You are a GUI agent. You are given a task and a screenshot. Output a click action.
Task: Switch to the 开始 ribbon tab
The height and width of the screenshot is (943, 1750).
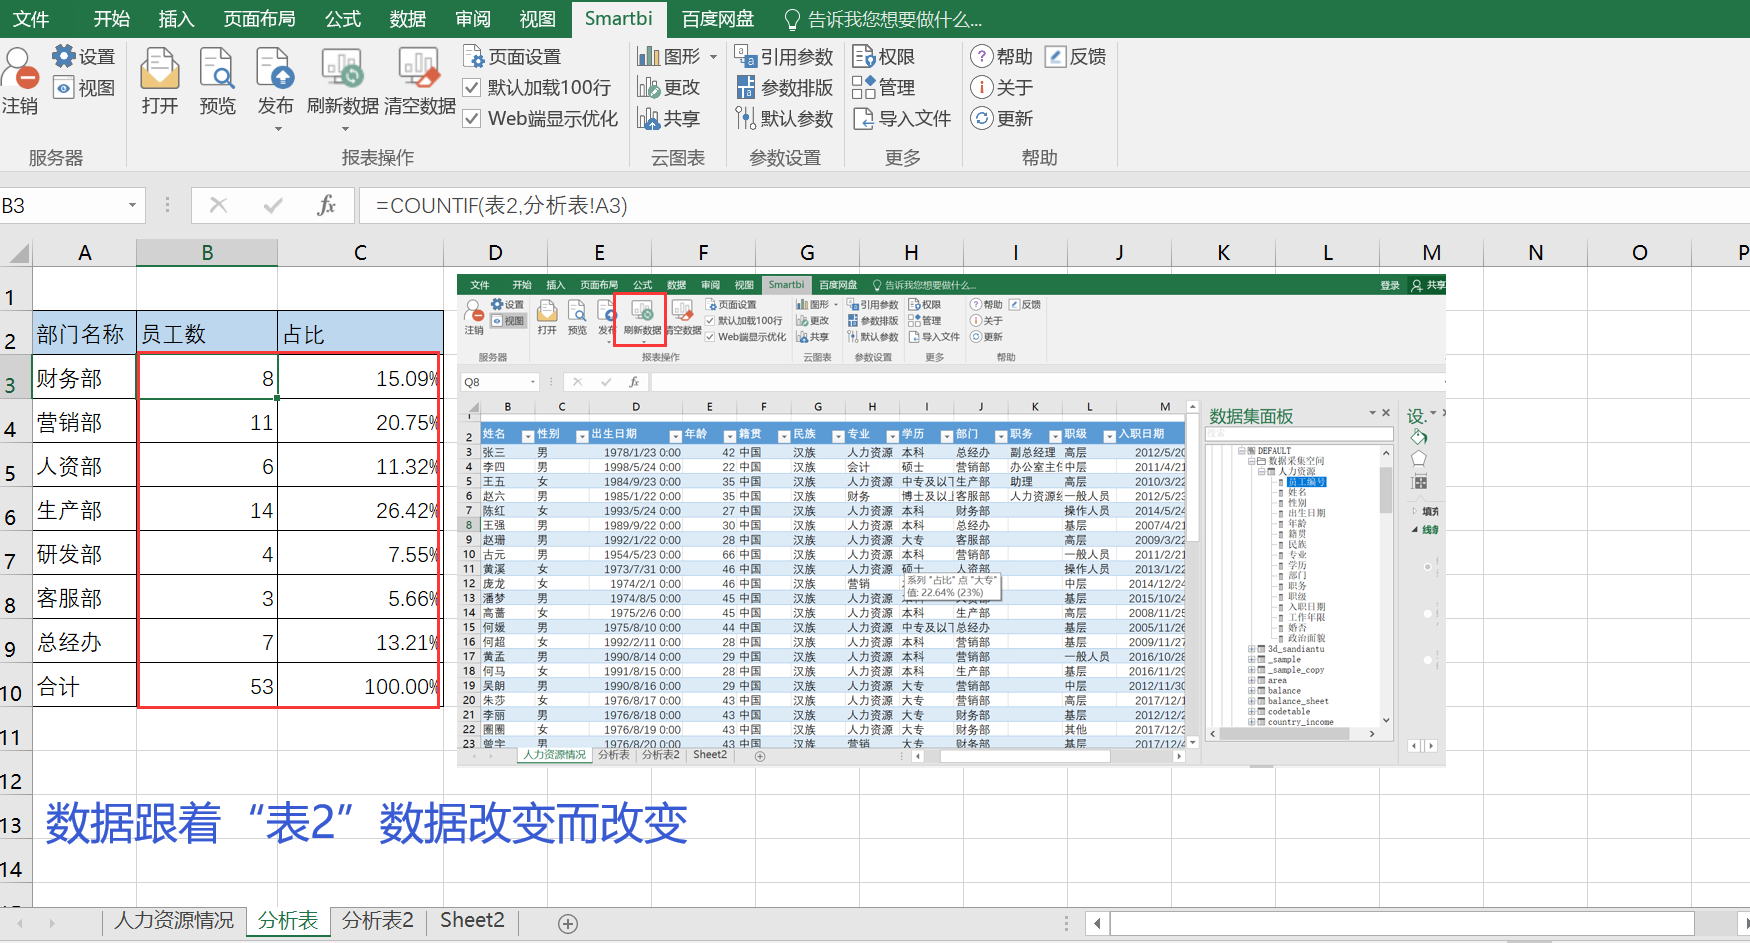[111, 19]
